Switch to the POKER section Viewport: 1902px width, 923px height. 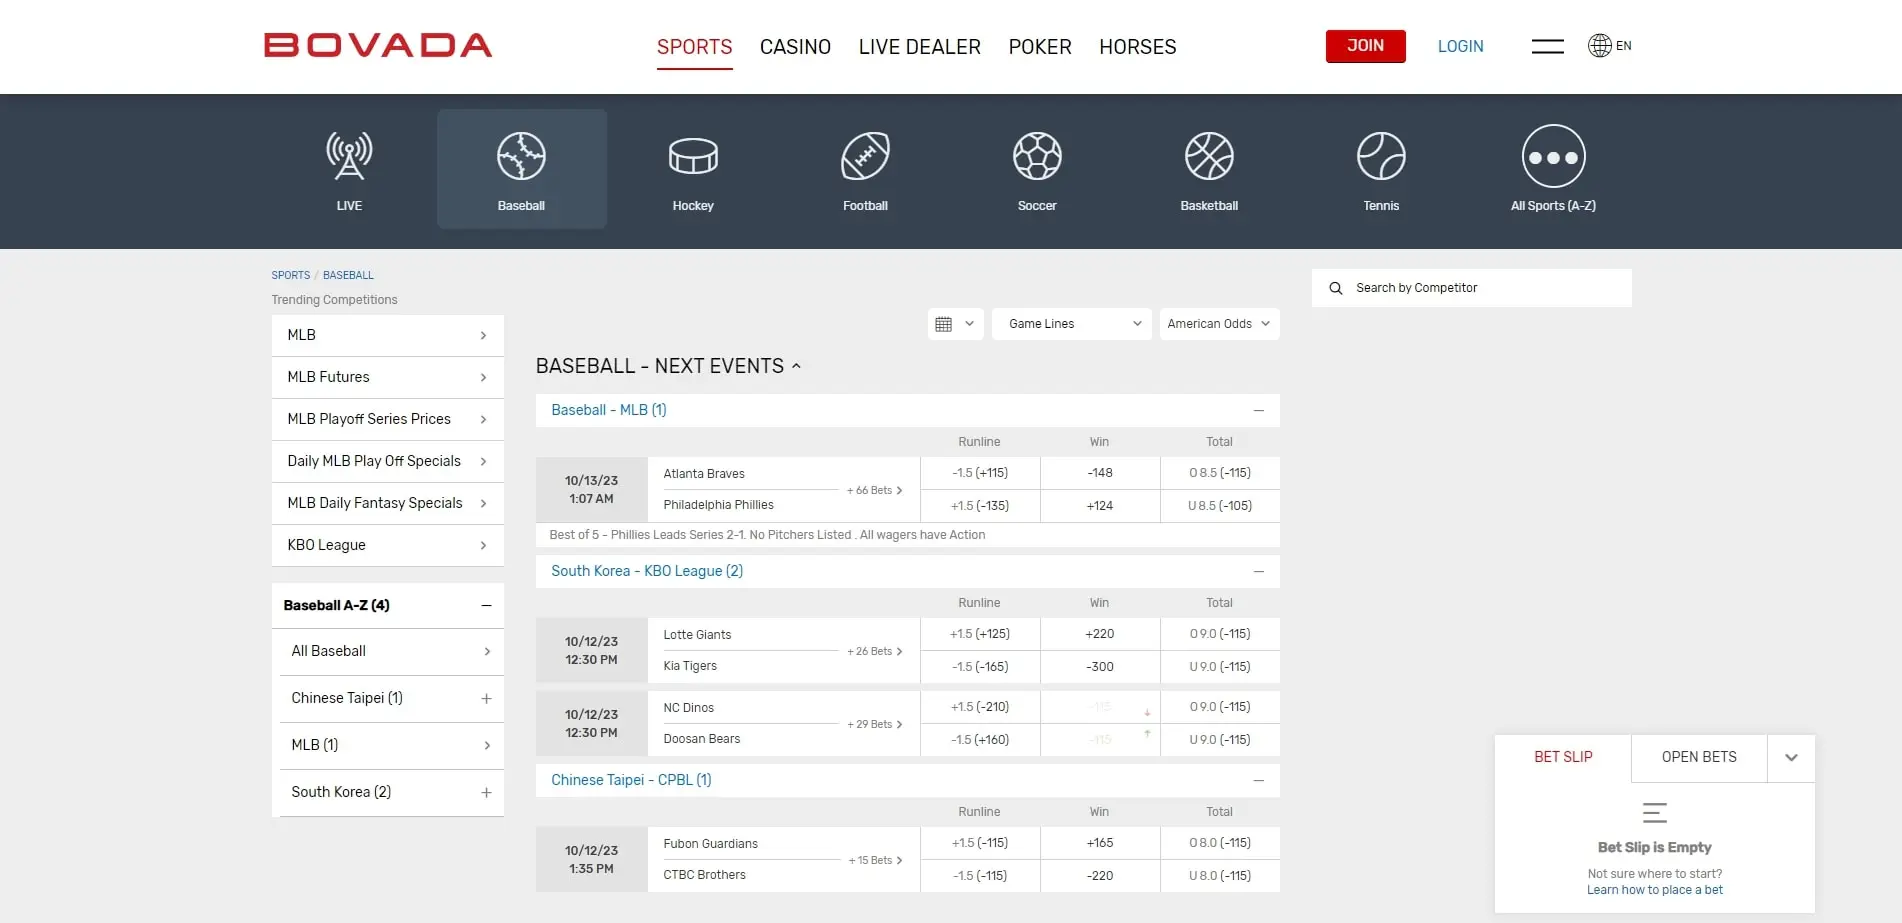tap(1039, 46)
